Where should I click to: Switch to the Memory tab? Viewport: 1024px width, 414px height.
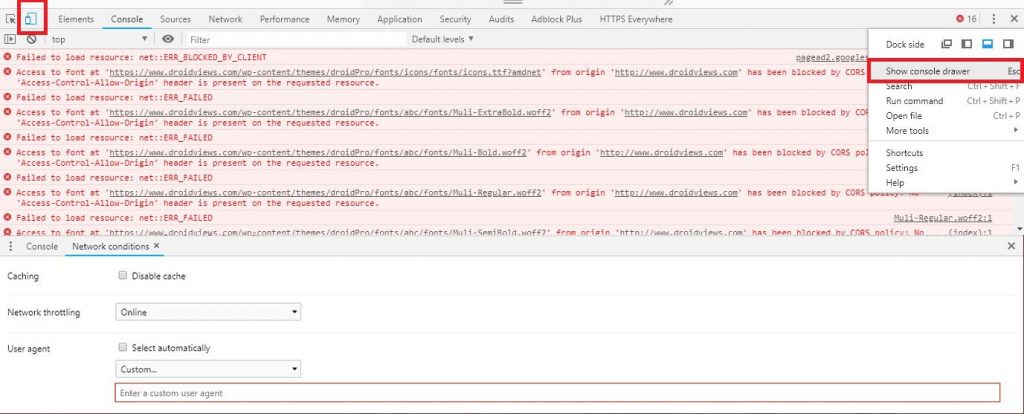pos(344,19)
